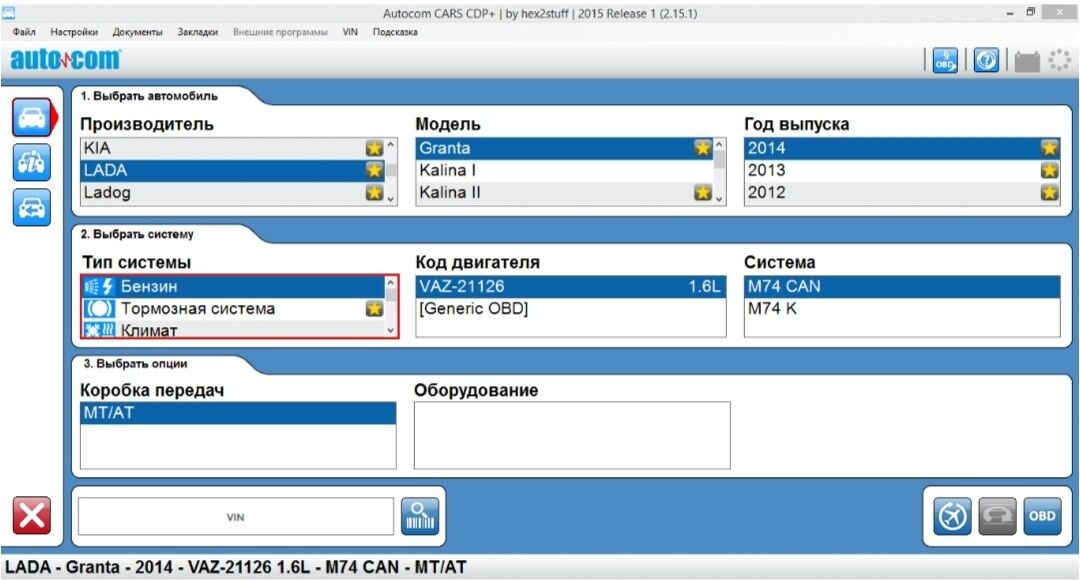Toggle favorite star for Тормозная система
Viewport: 1080px width, 580px height.
click(x=374, y=309)
